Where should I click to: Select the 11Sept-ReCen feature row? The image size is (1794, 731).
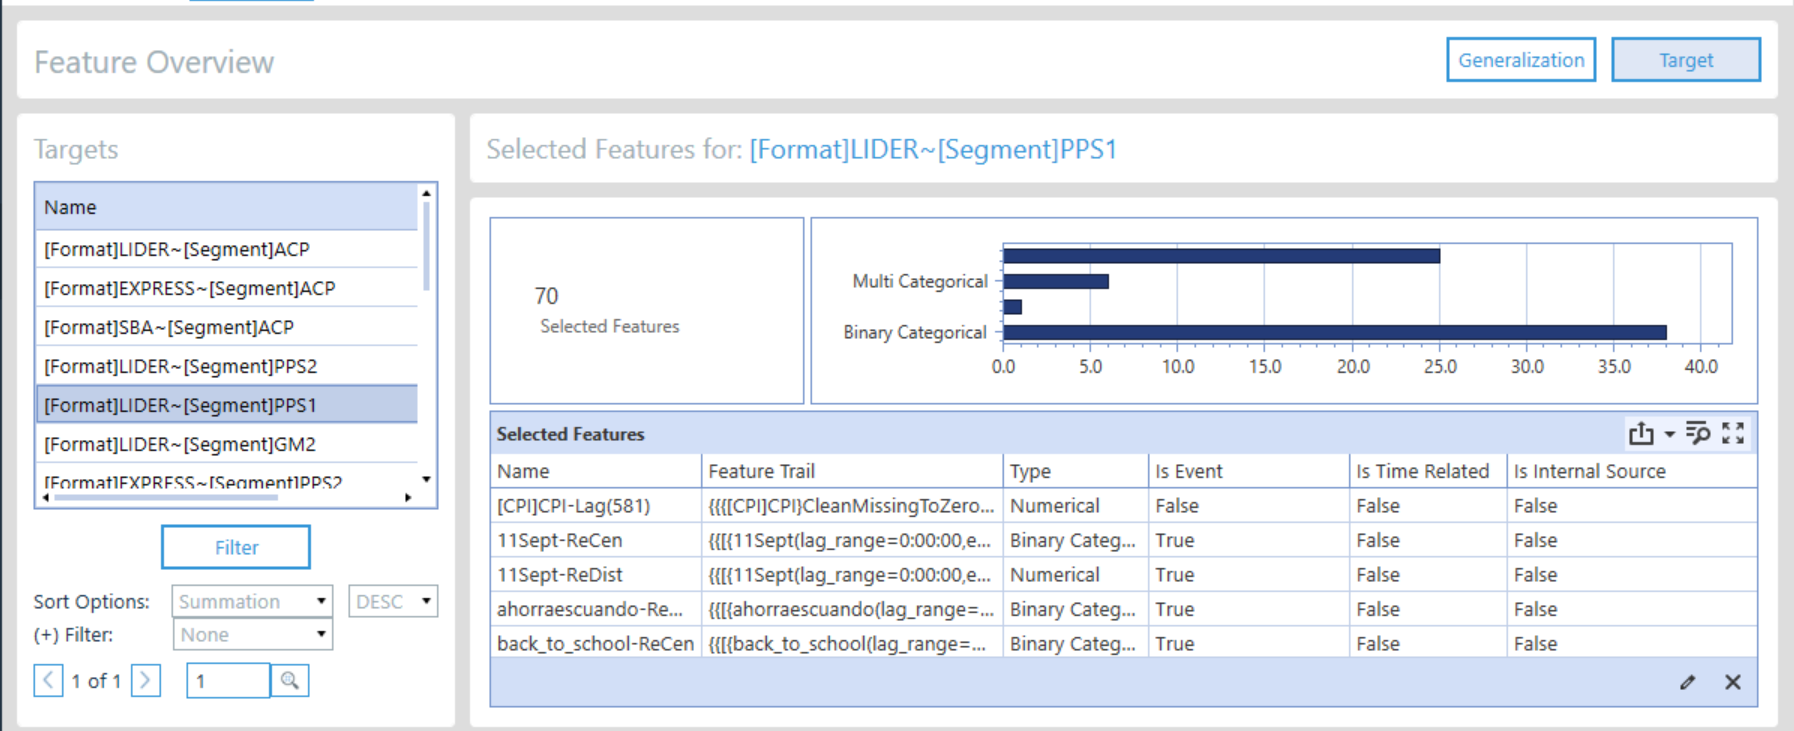coord(1124,540)
